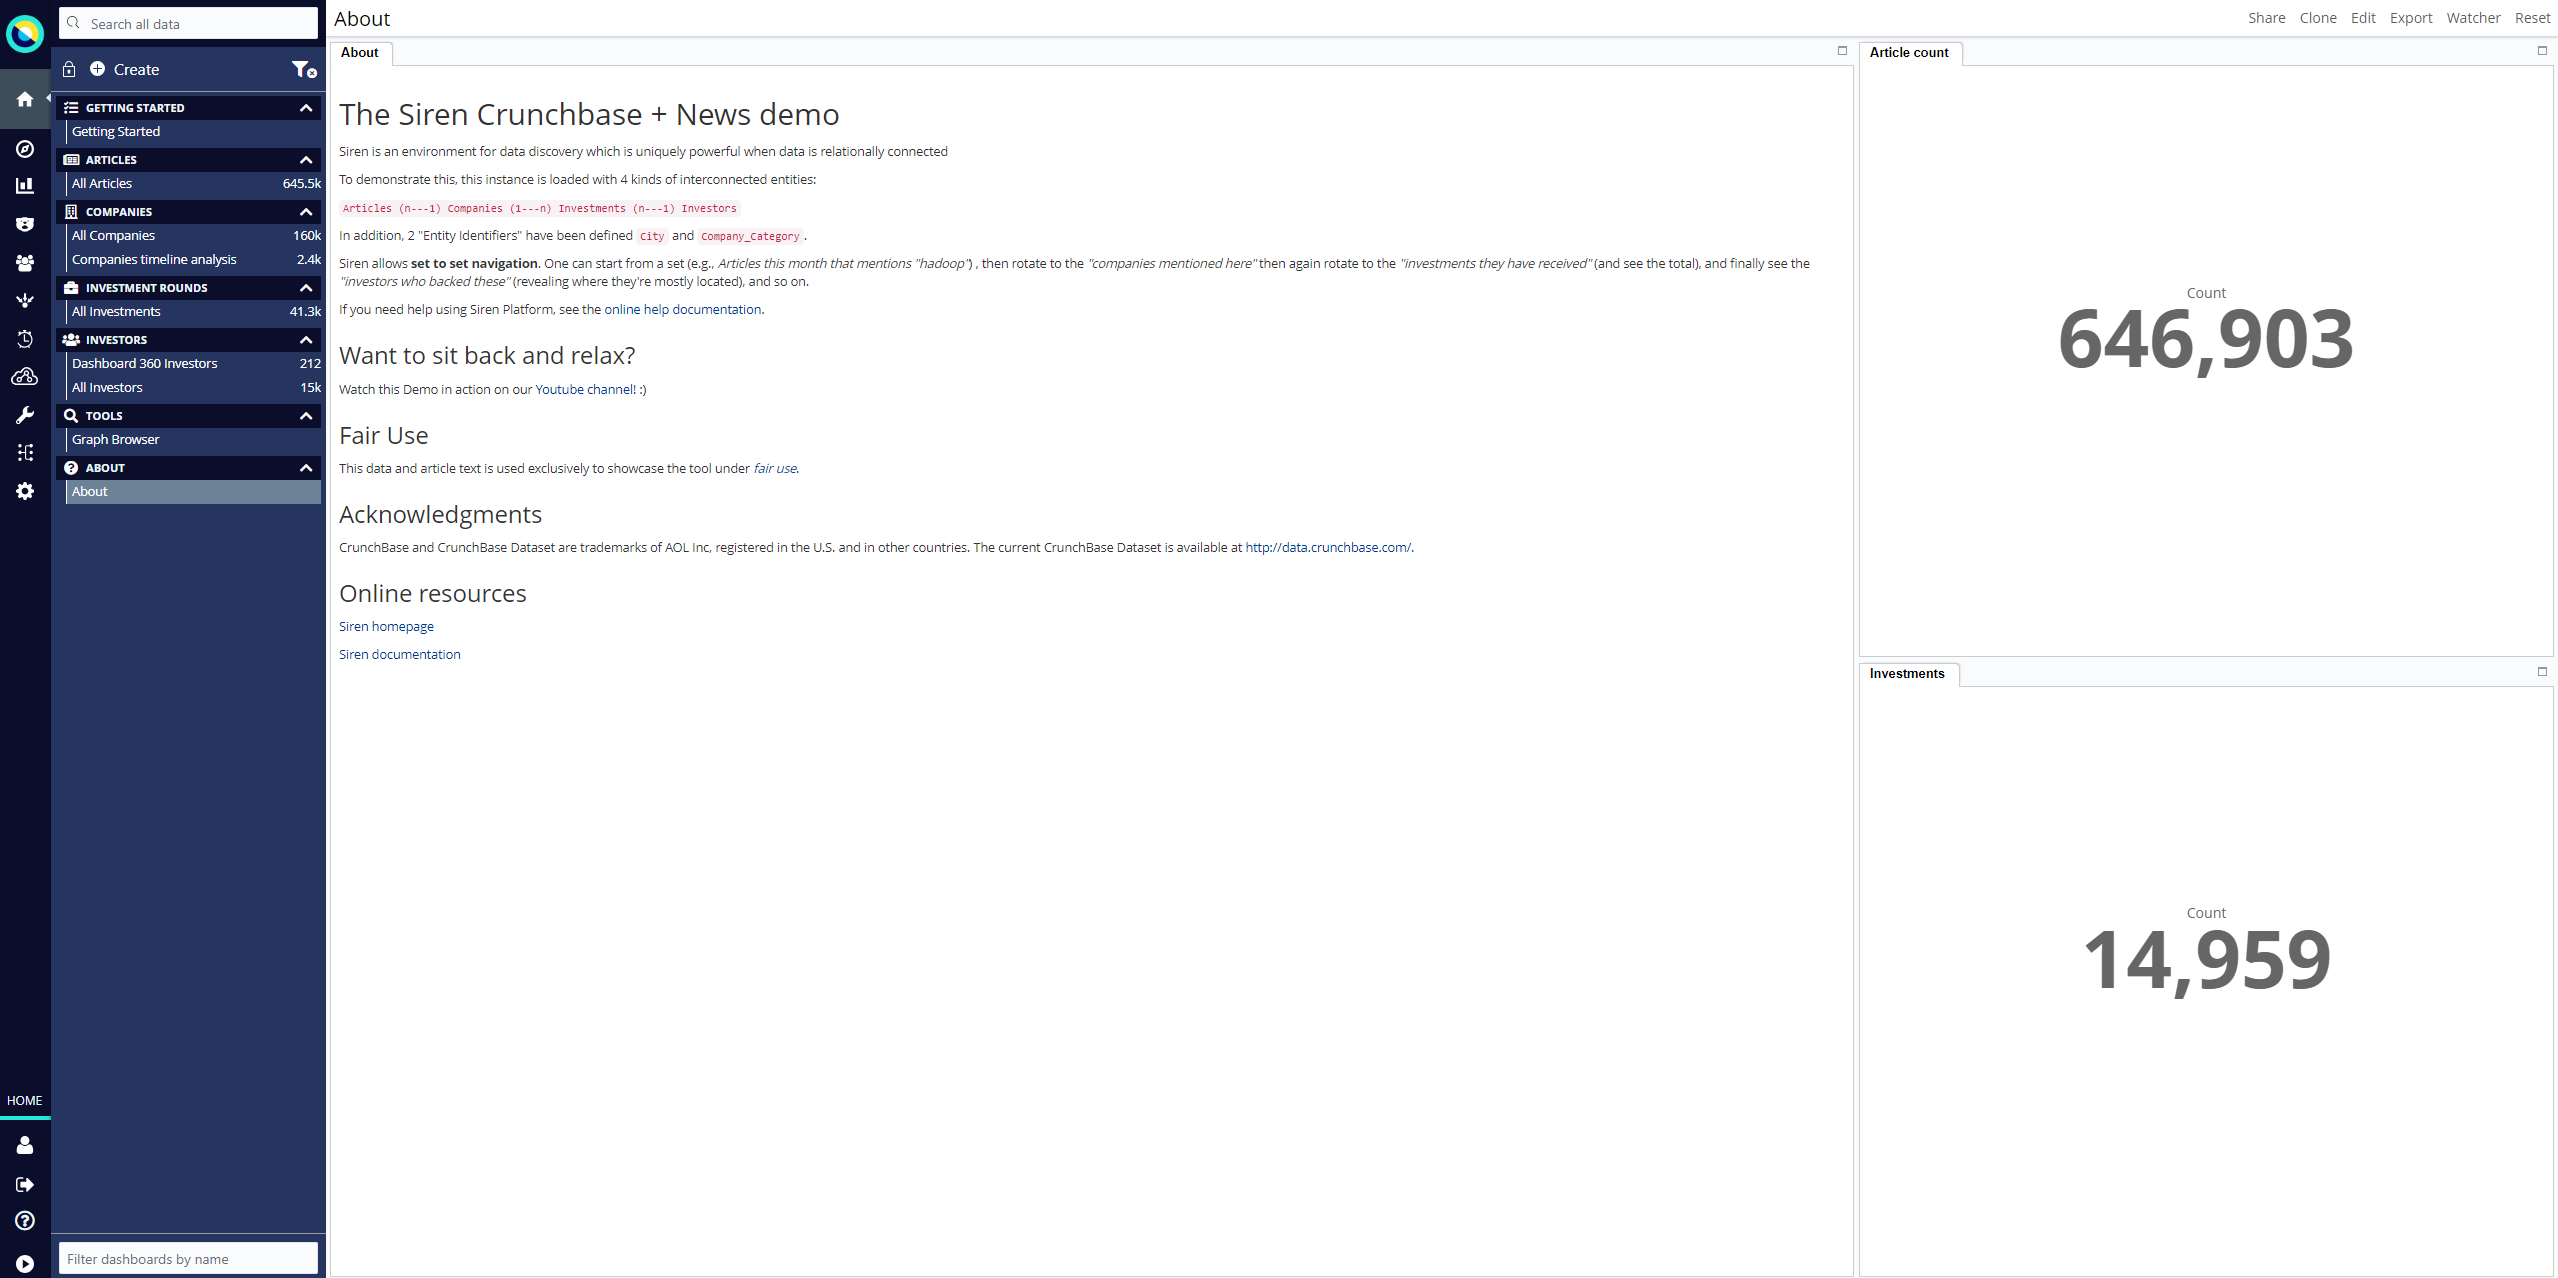Open the Management gear icon

tap(25, 491)
